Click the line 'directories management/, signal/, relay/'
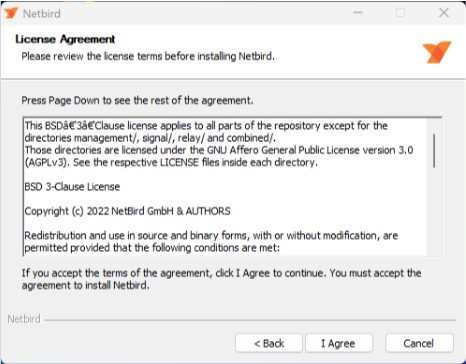 [x=150, y=138]
